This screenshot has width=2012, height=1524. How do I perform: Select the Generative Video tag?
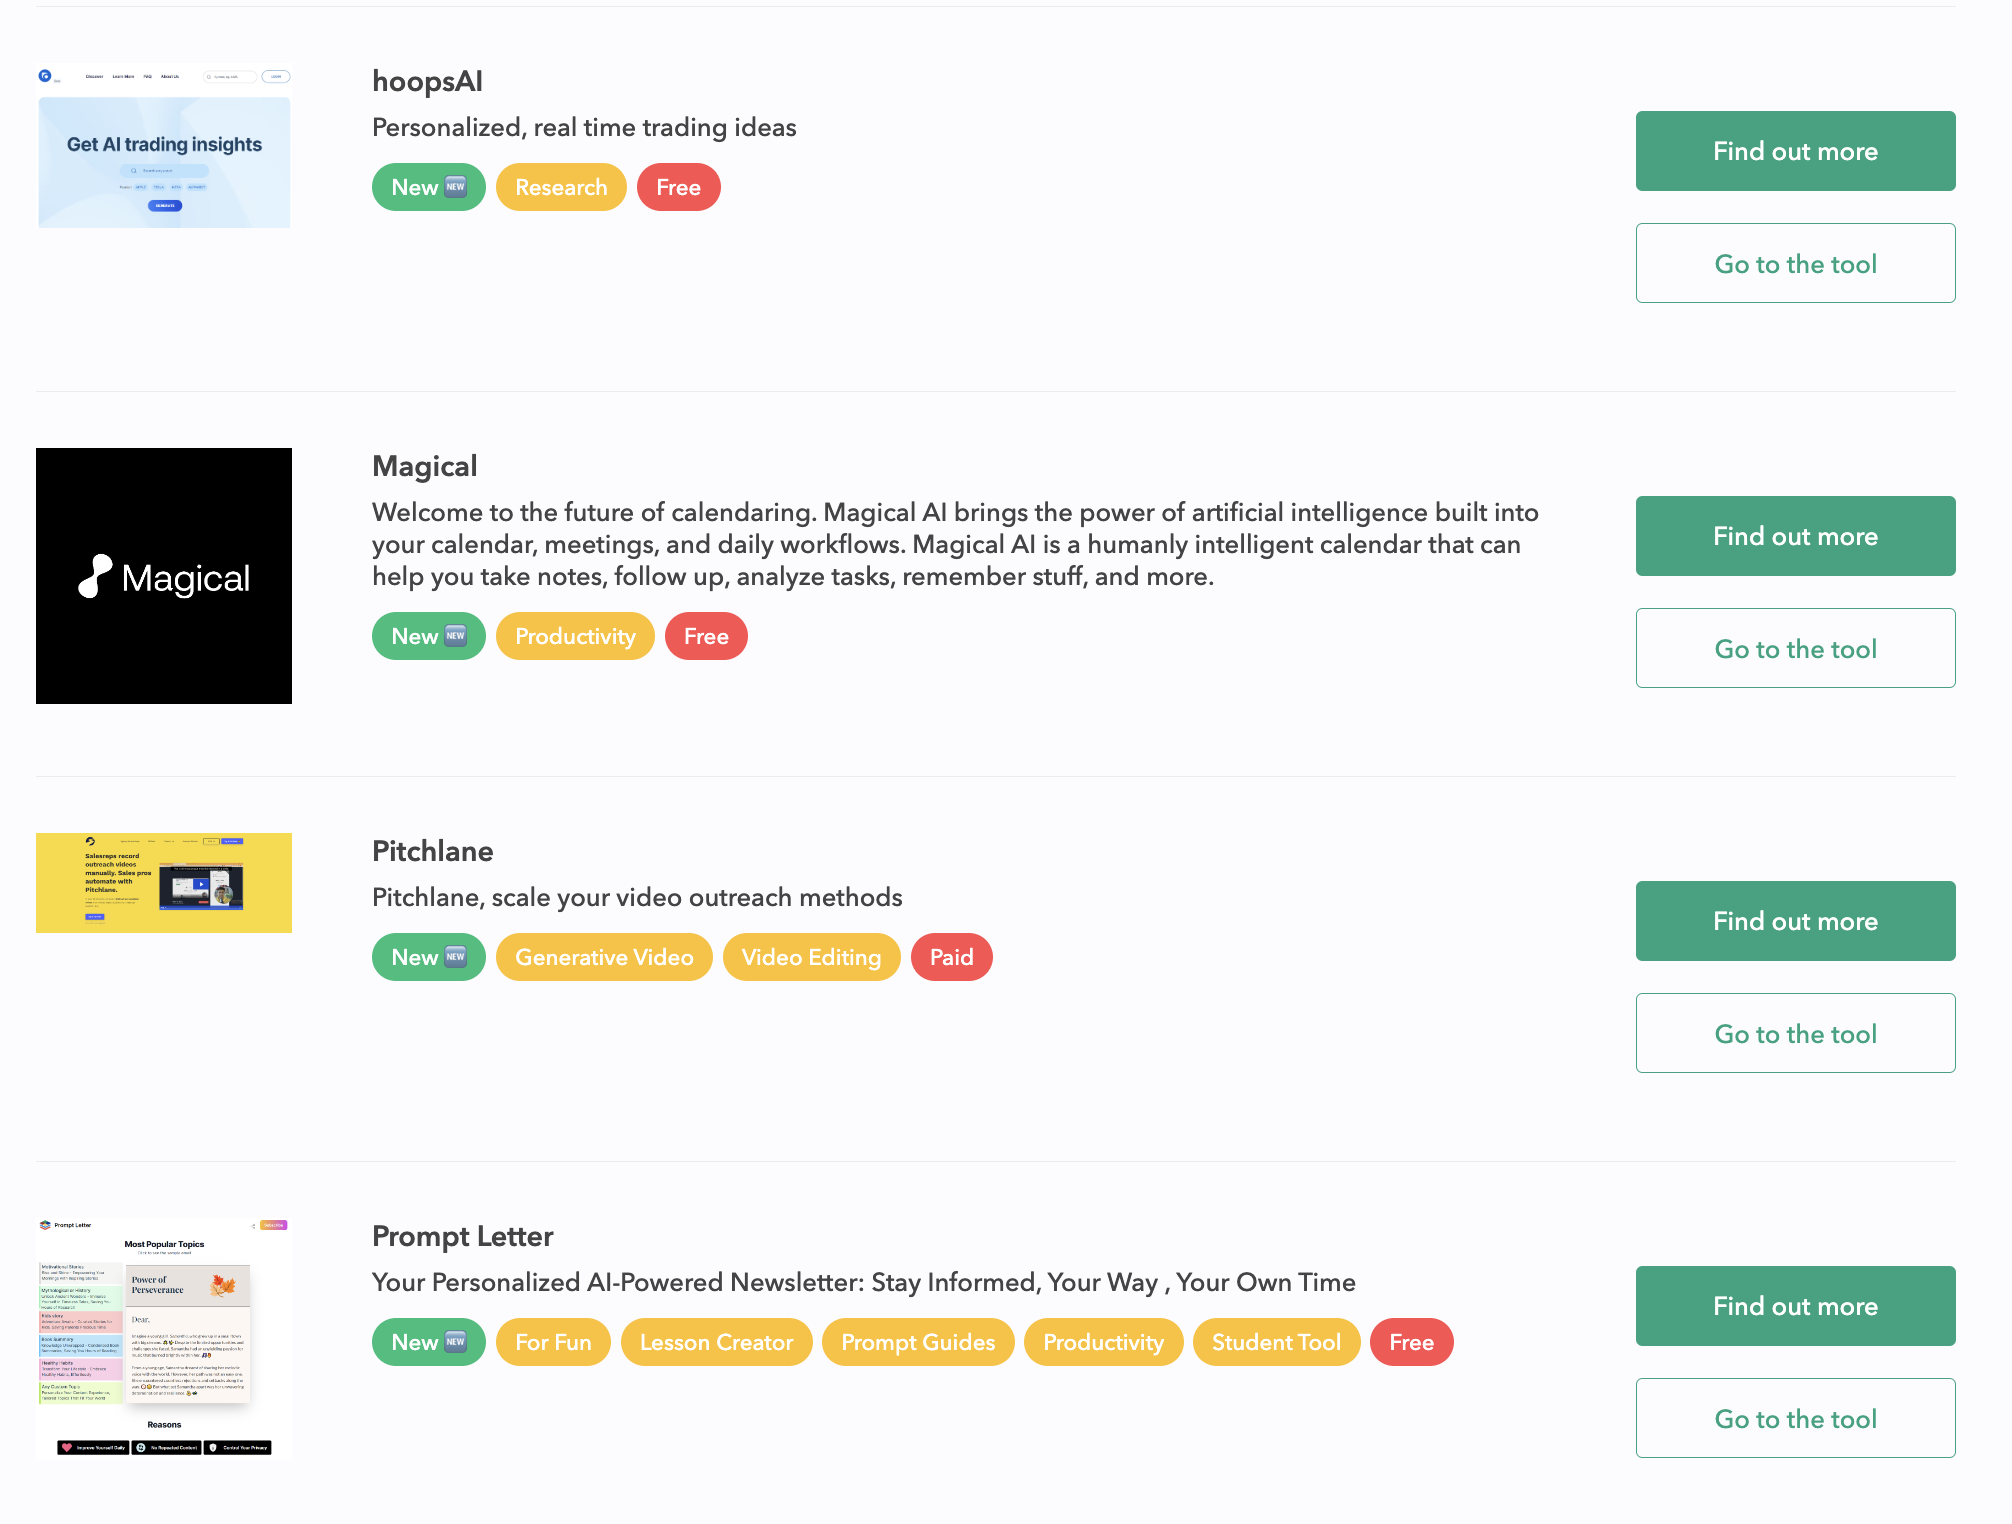click(604, 957)
